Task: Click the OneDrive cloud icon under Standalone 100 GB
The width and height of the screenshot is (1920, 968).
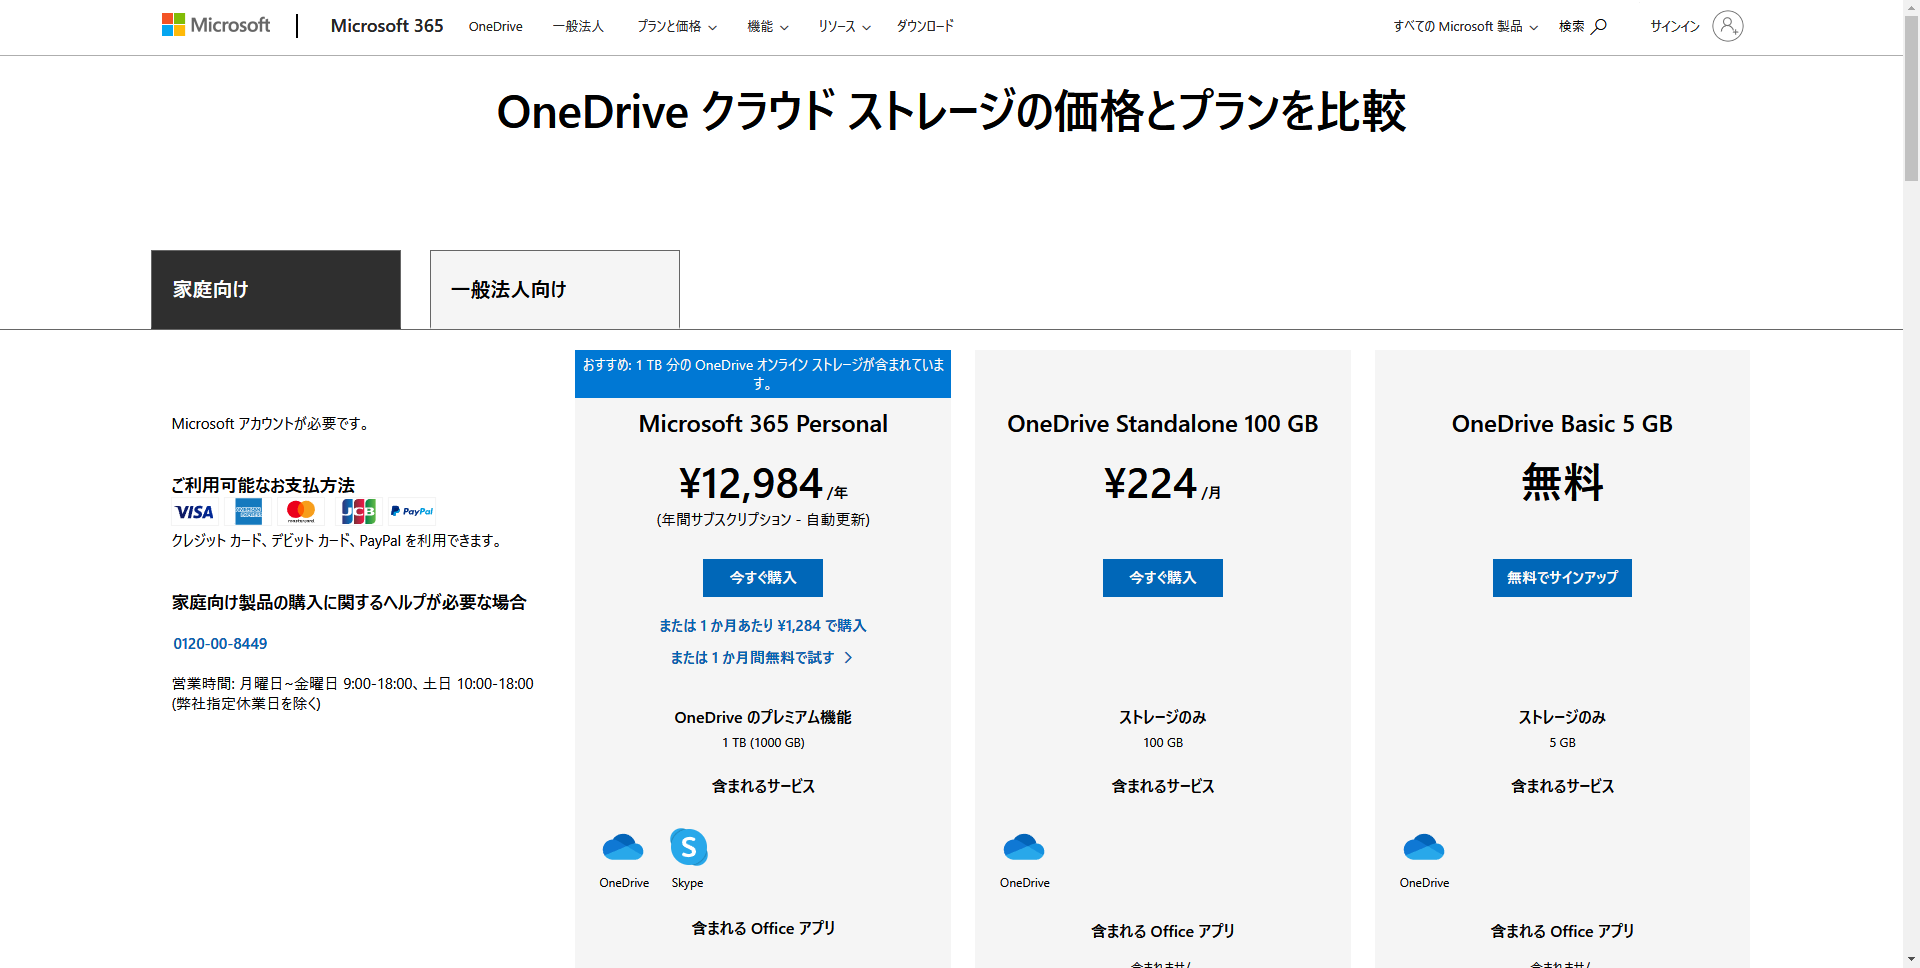Action: tap(1024, 848)
